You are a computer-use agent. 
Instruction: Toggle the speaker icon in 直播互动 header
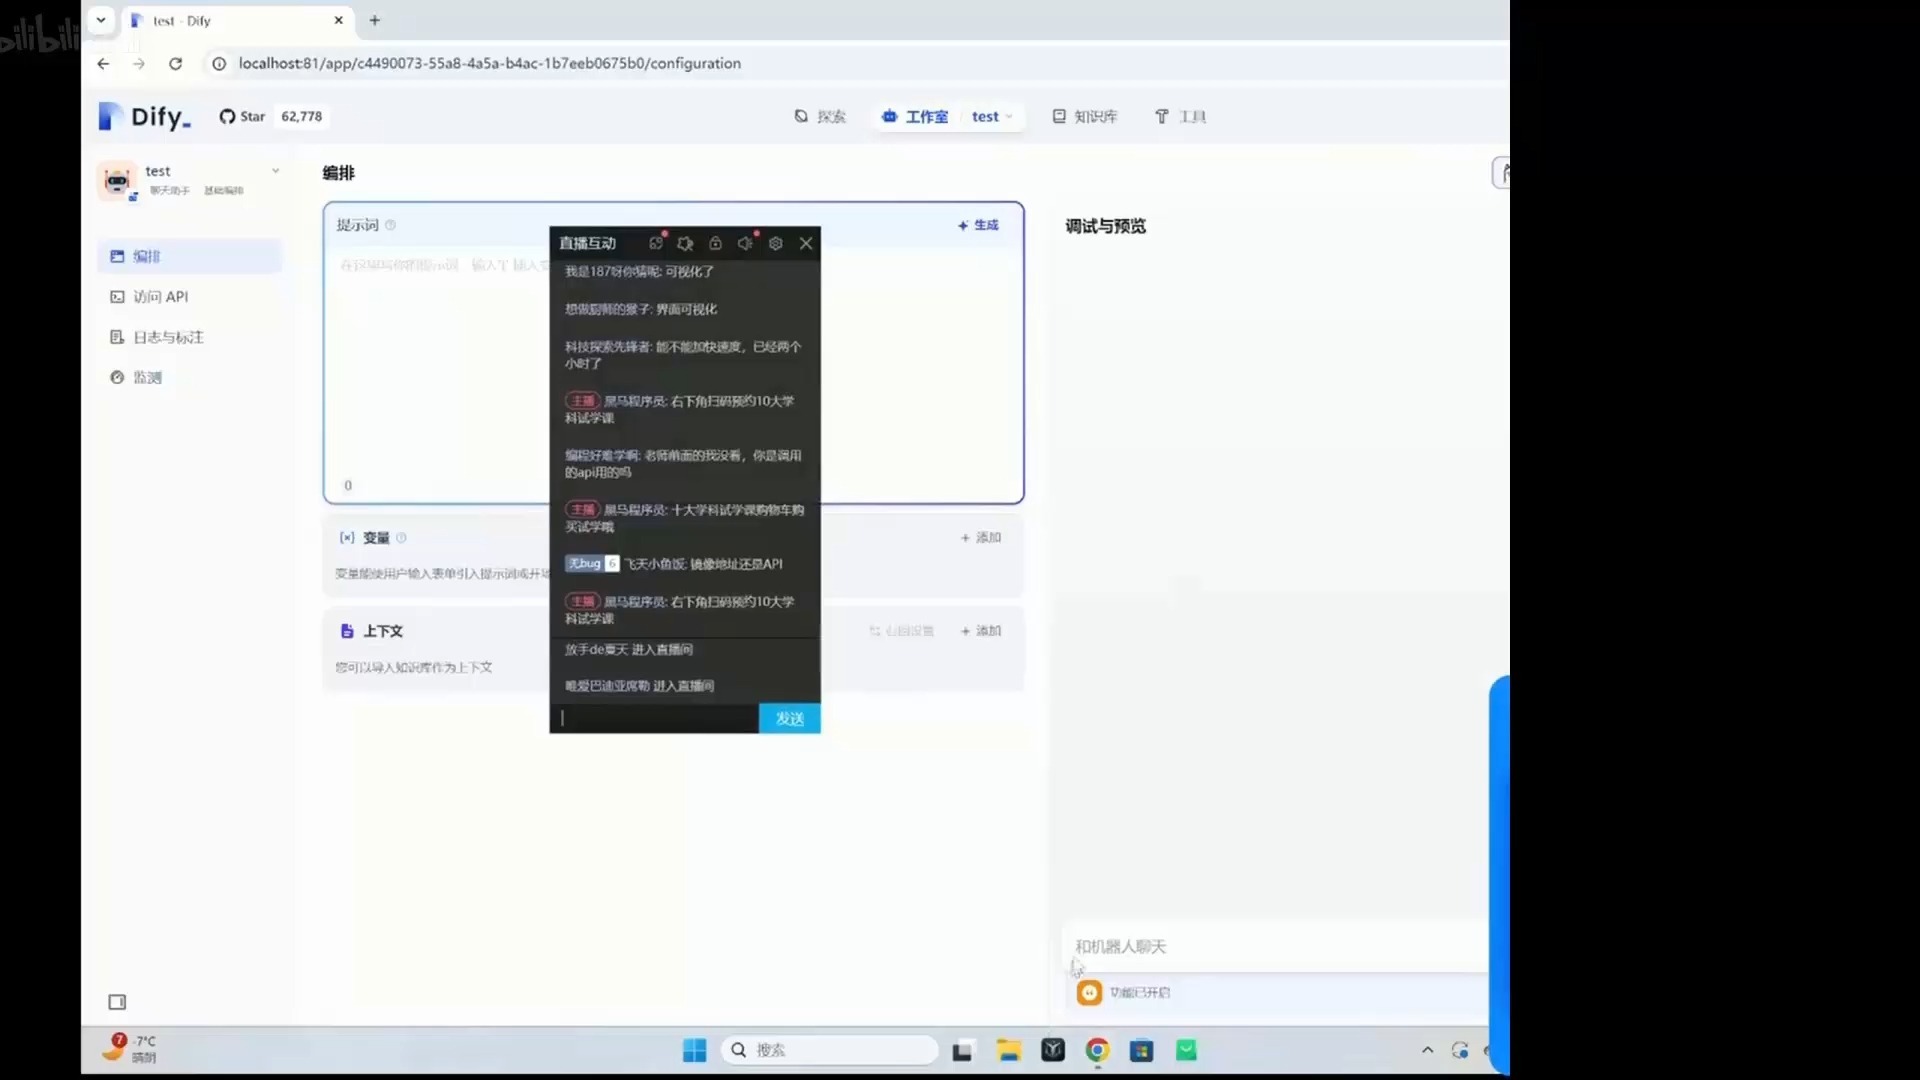click(745, 243)
